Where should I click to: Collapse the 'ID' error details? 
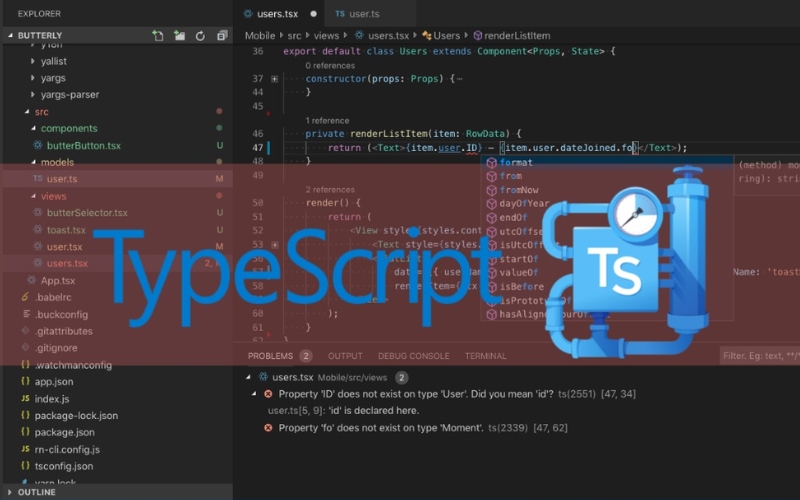[254, 394]
